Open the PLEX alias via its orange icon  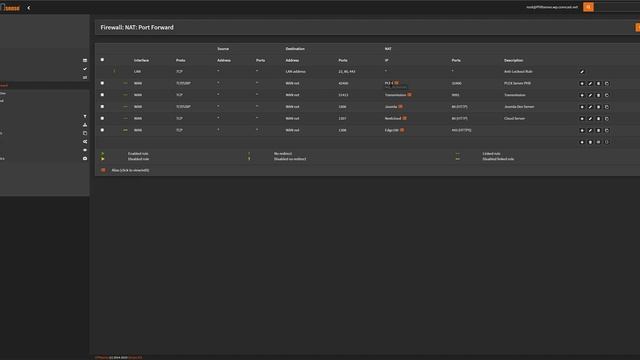(x=396, y=83)
